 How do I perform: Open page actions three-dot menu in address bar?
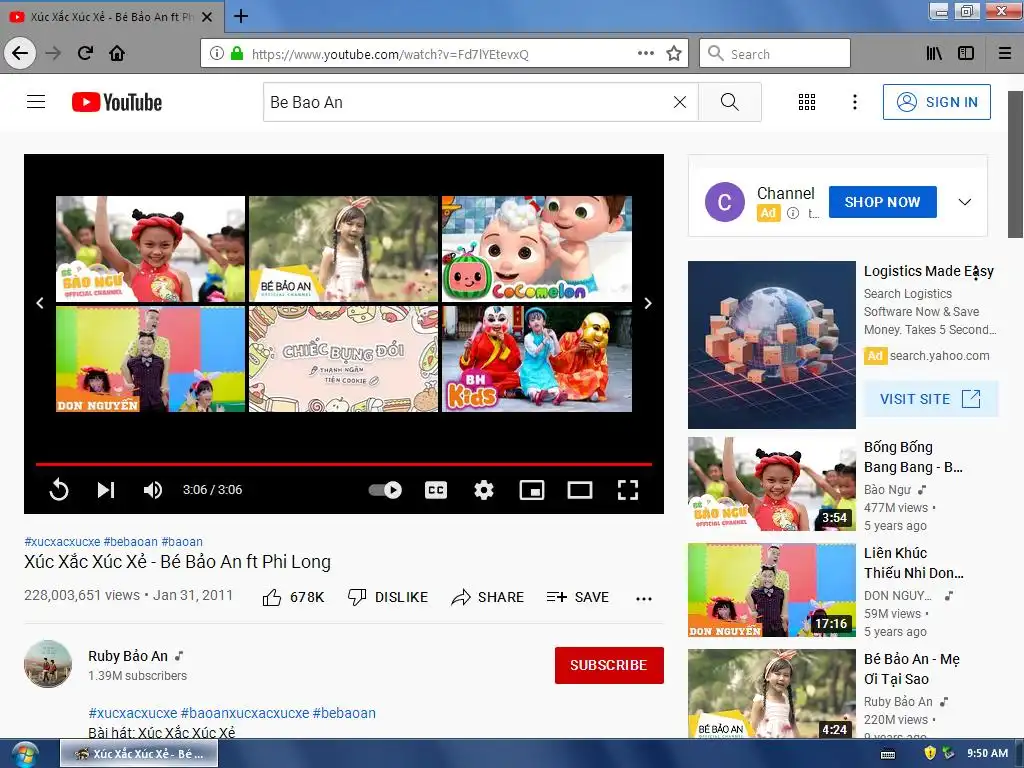click(x=646, y=54)
